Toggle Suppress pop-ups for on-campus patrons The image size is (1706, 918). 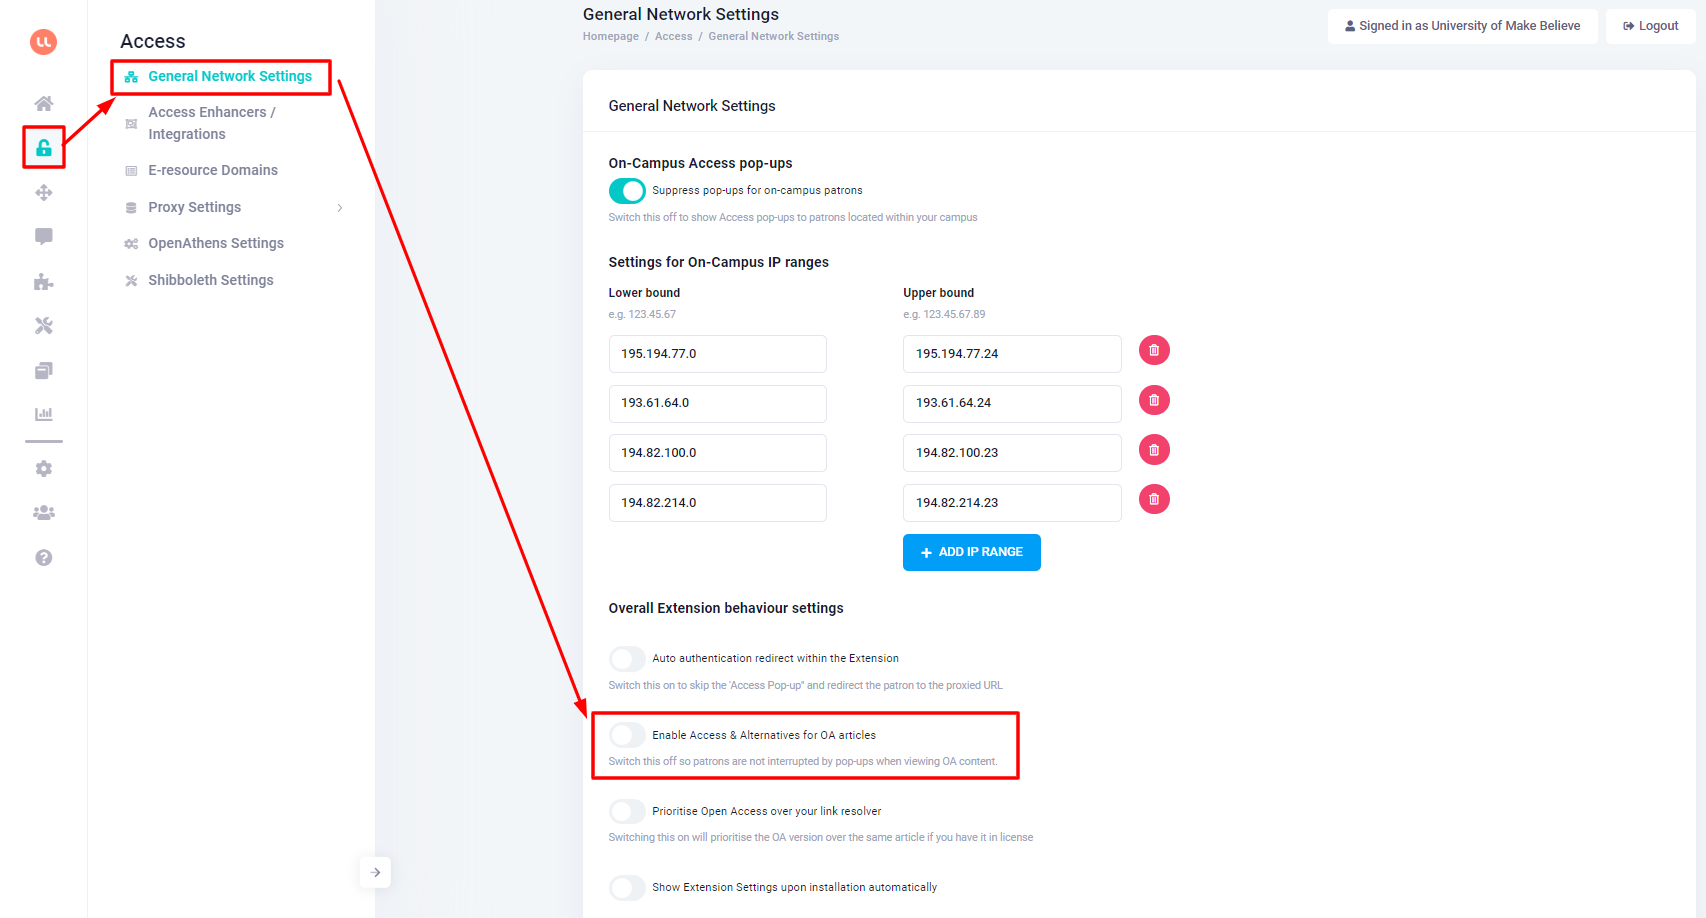627,190
